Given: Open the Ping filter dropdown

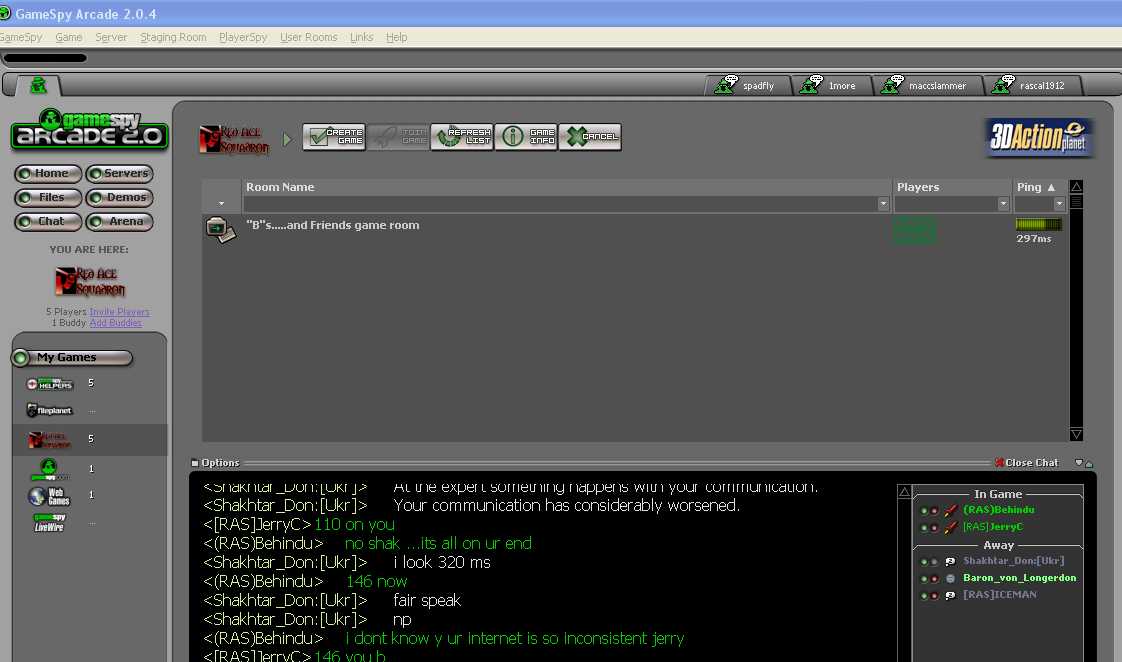Looking at the screenshot, I should (x=1059, y=204).
